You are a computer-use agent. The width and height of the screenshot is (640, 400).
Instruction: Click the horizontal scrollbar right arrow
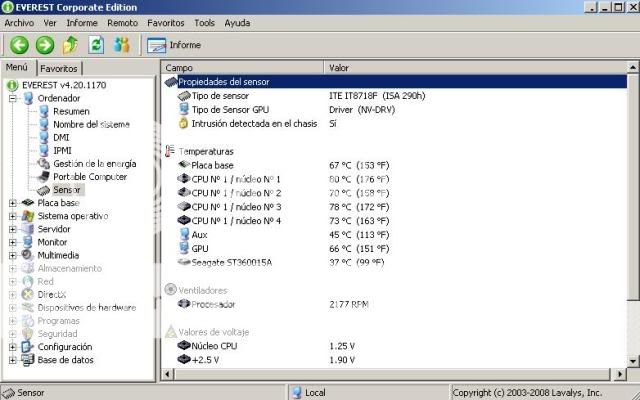(x=620, y=374)
